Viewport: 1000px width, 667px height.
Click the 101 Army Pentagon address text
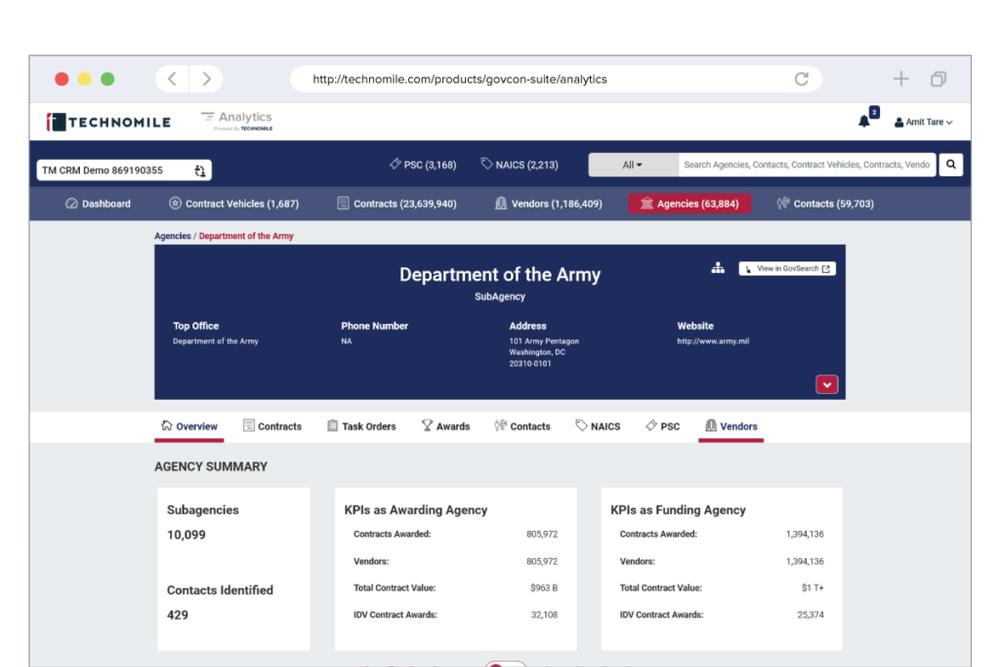(x=543, y=341)
